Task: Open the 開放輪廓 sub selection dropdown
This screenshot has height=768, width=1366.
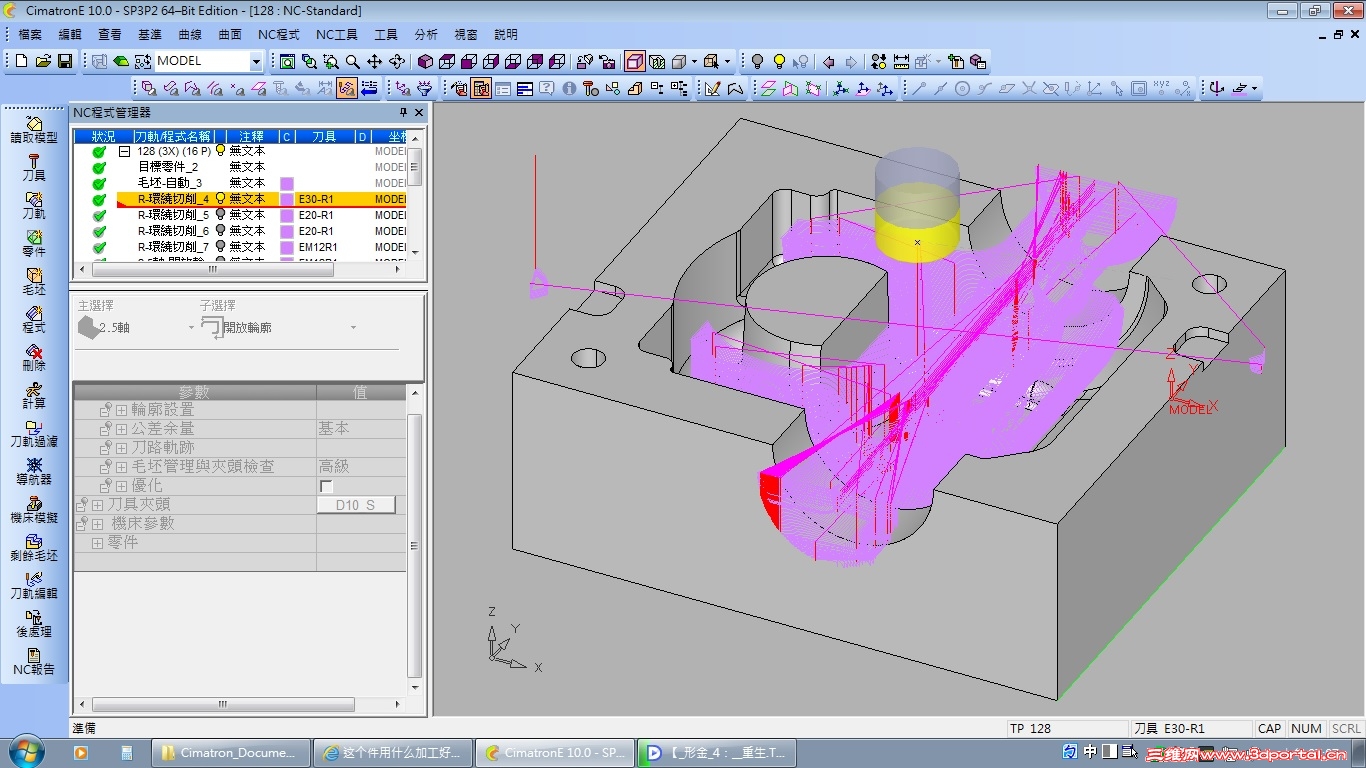Action: tap(353, 328)
